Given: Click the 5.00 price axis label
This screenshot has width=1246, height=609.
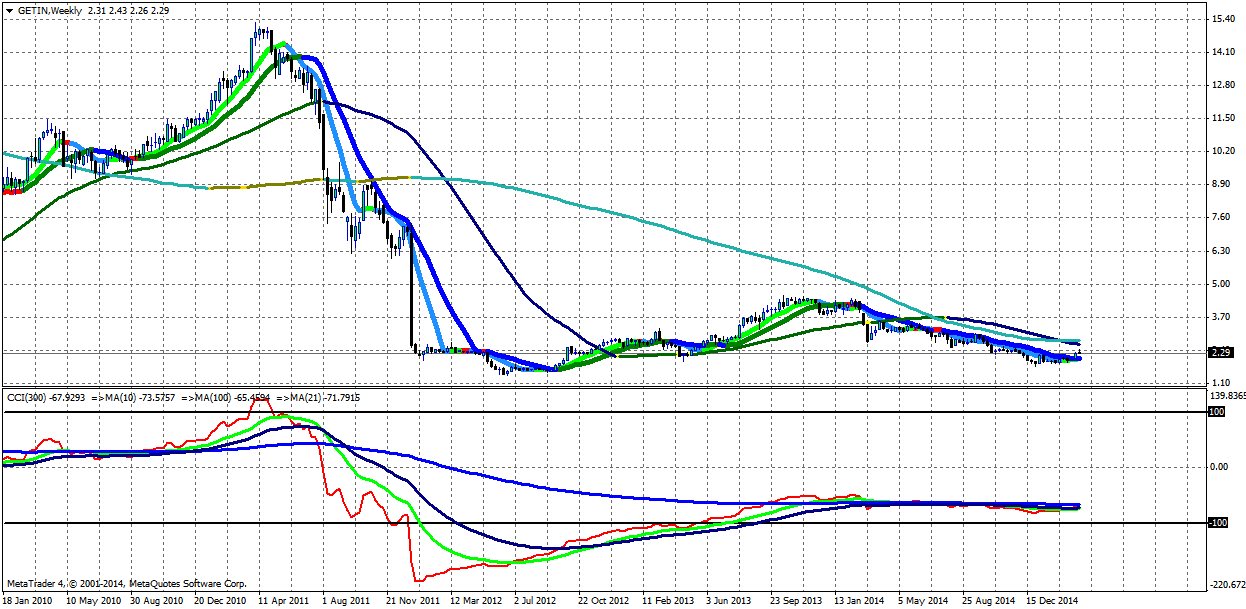Looking at the screenshot, I should click(x=1220, y=283).
